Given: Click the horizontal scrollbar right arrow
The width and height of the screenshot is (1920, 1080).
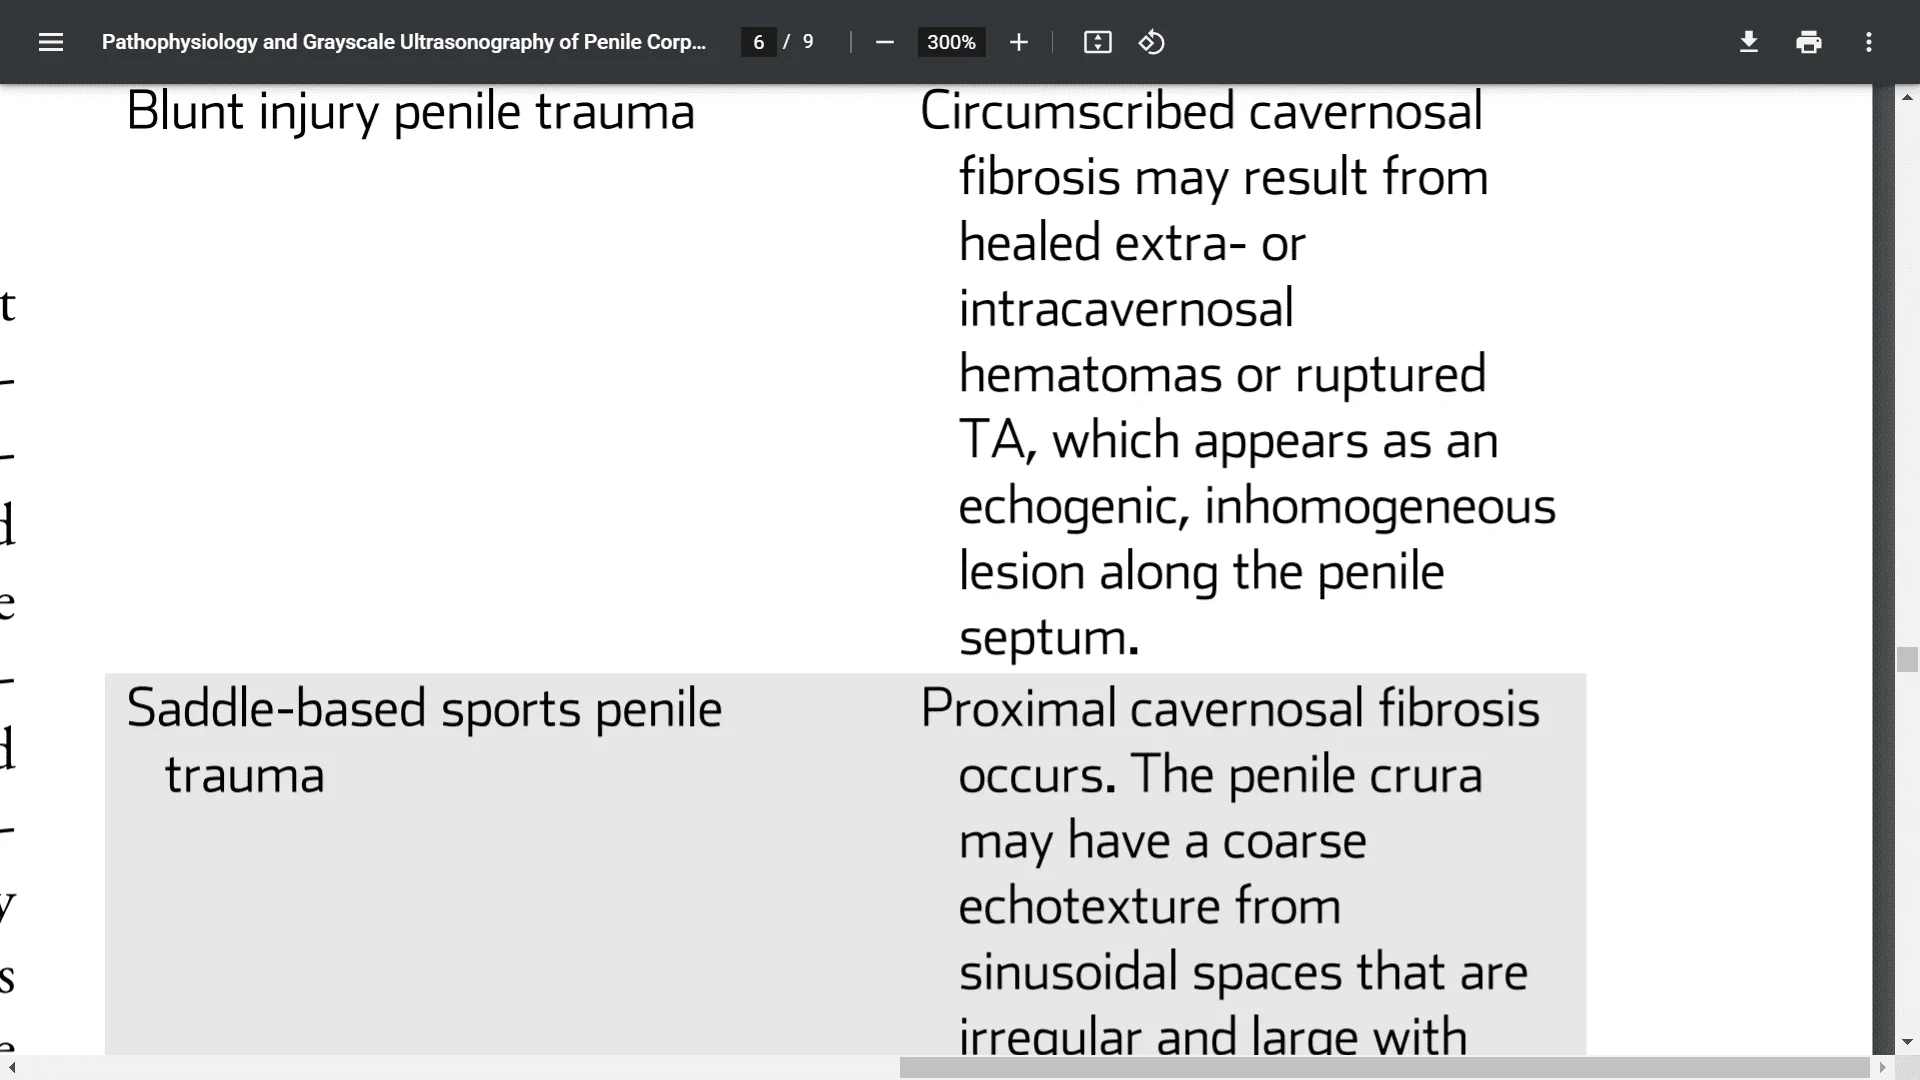Looking at the screenshot, I should (1882, 1068).
